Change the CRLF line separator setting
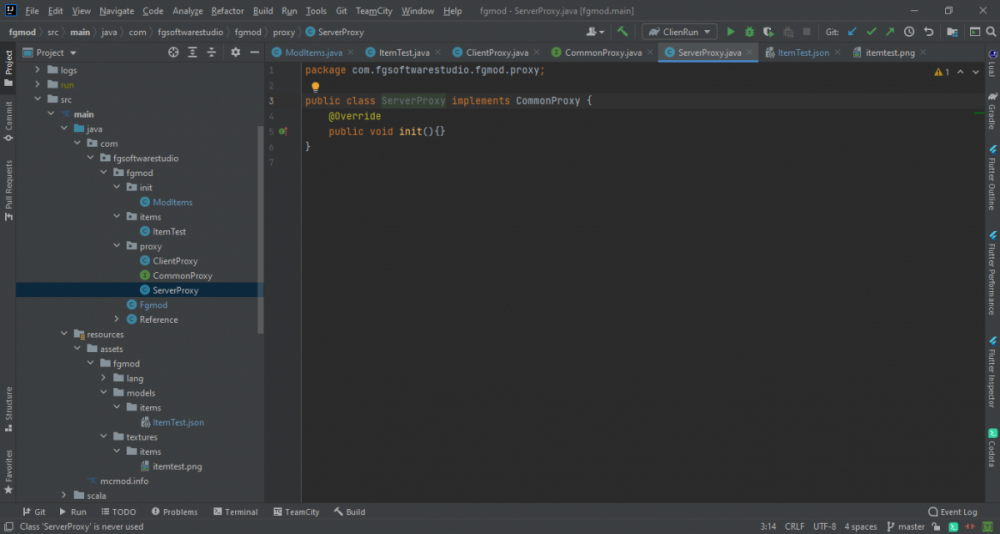The height and width of the screenshot is (534, 1000). coord(794,526)
